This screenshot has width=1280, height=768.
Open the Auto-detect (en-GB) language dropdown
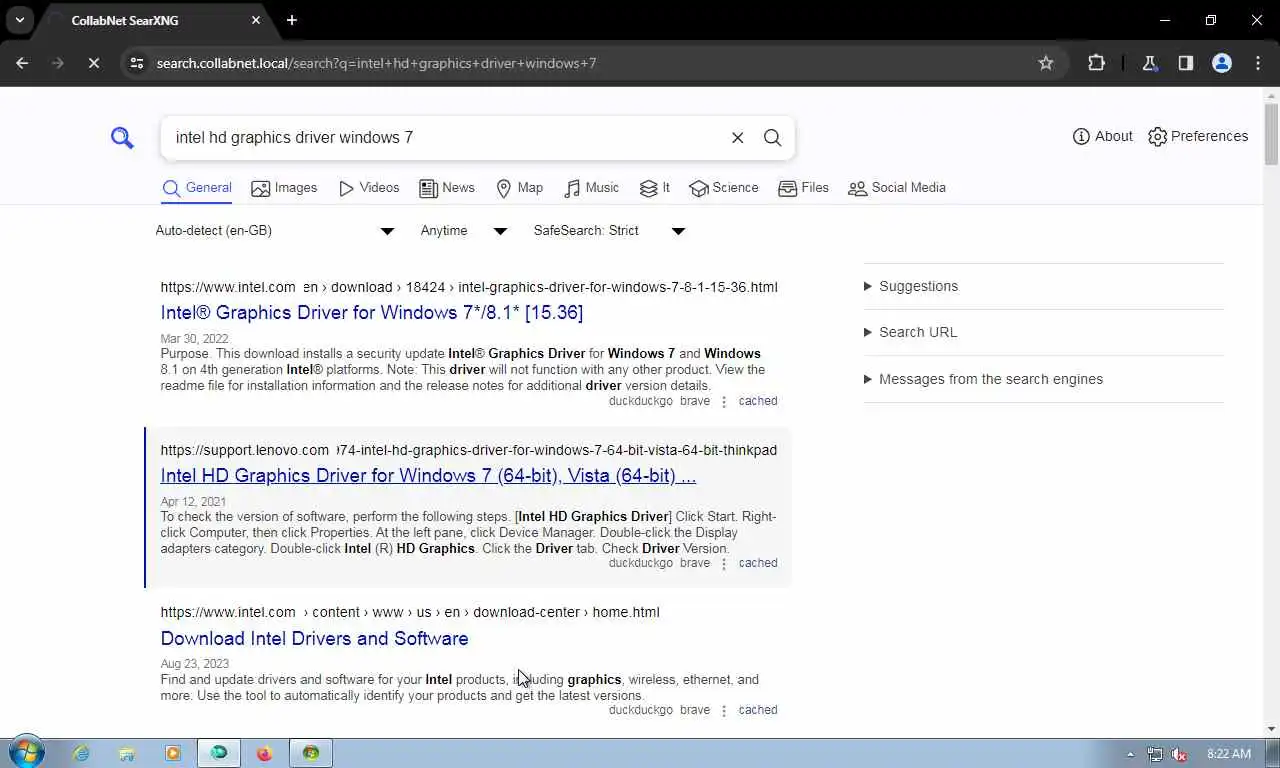[275, 231]
